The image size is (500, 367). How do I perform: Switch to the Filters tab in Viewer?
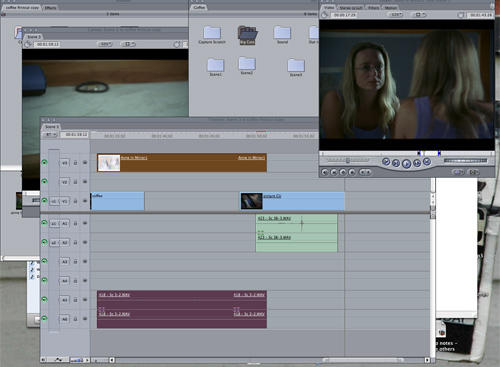coord(373,7)
